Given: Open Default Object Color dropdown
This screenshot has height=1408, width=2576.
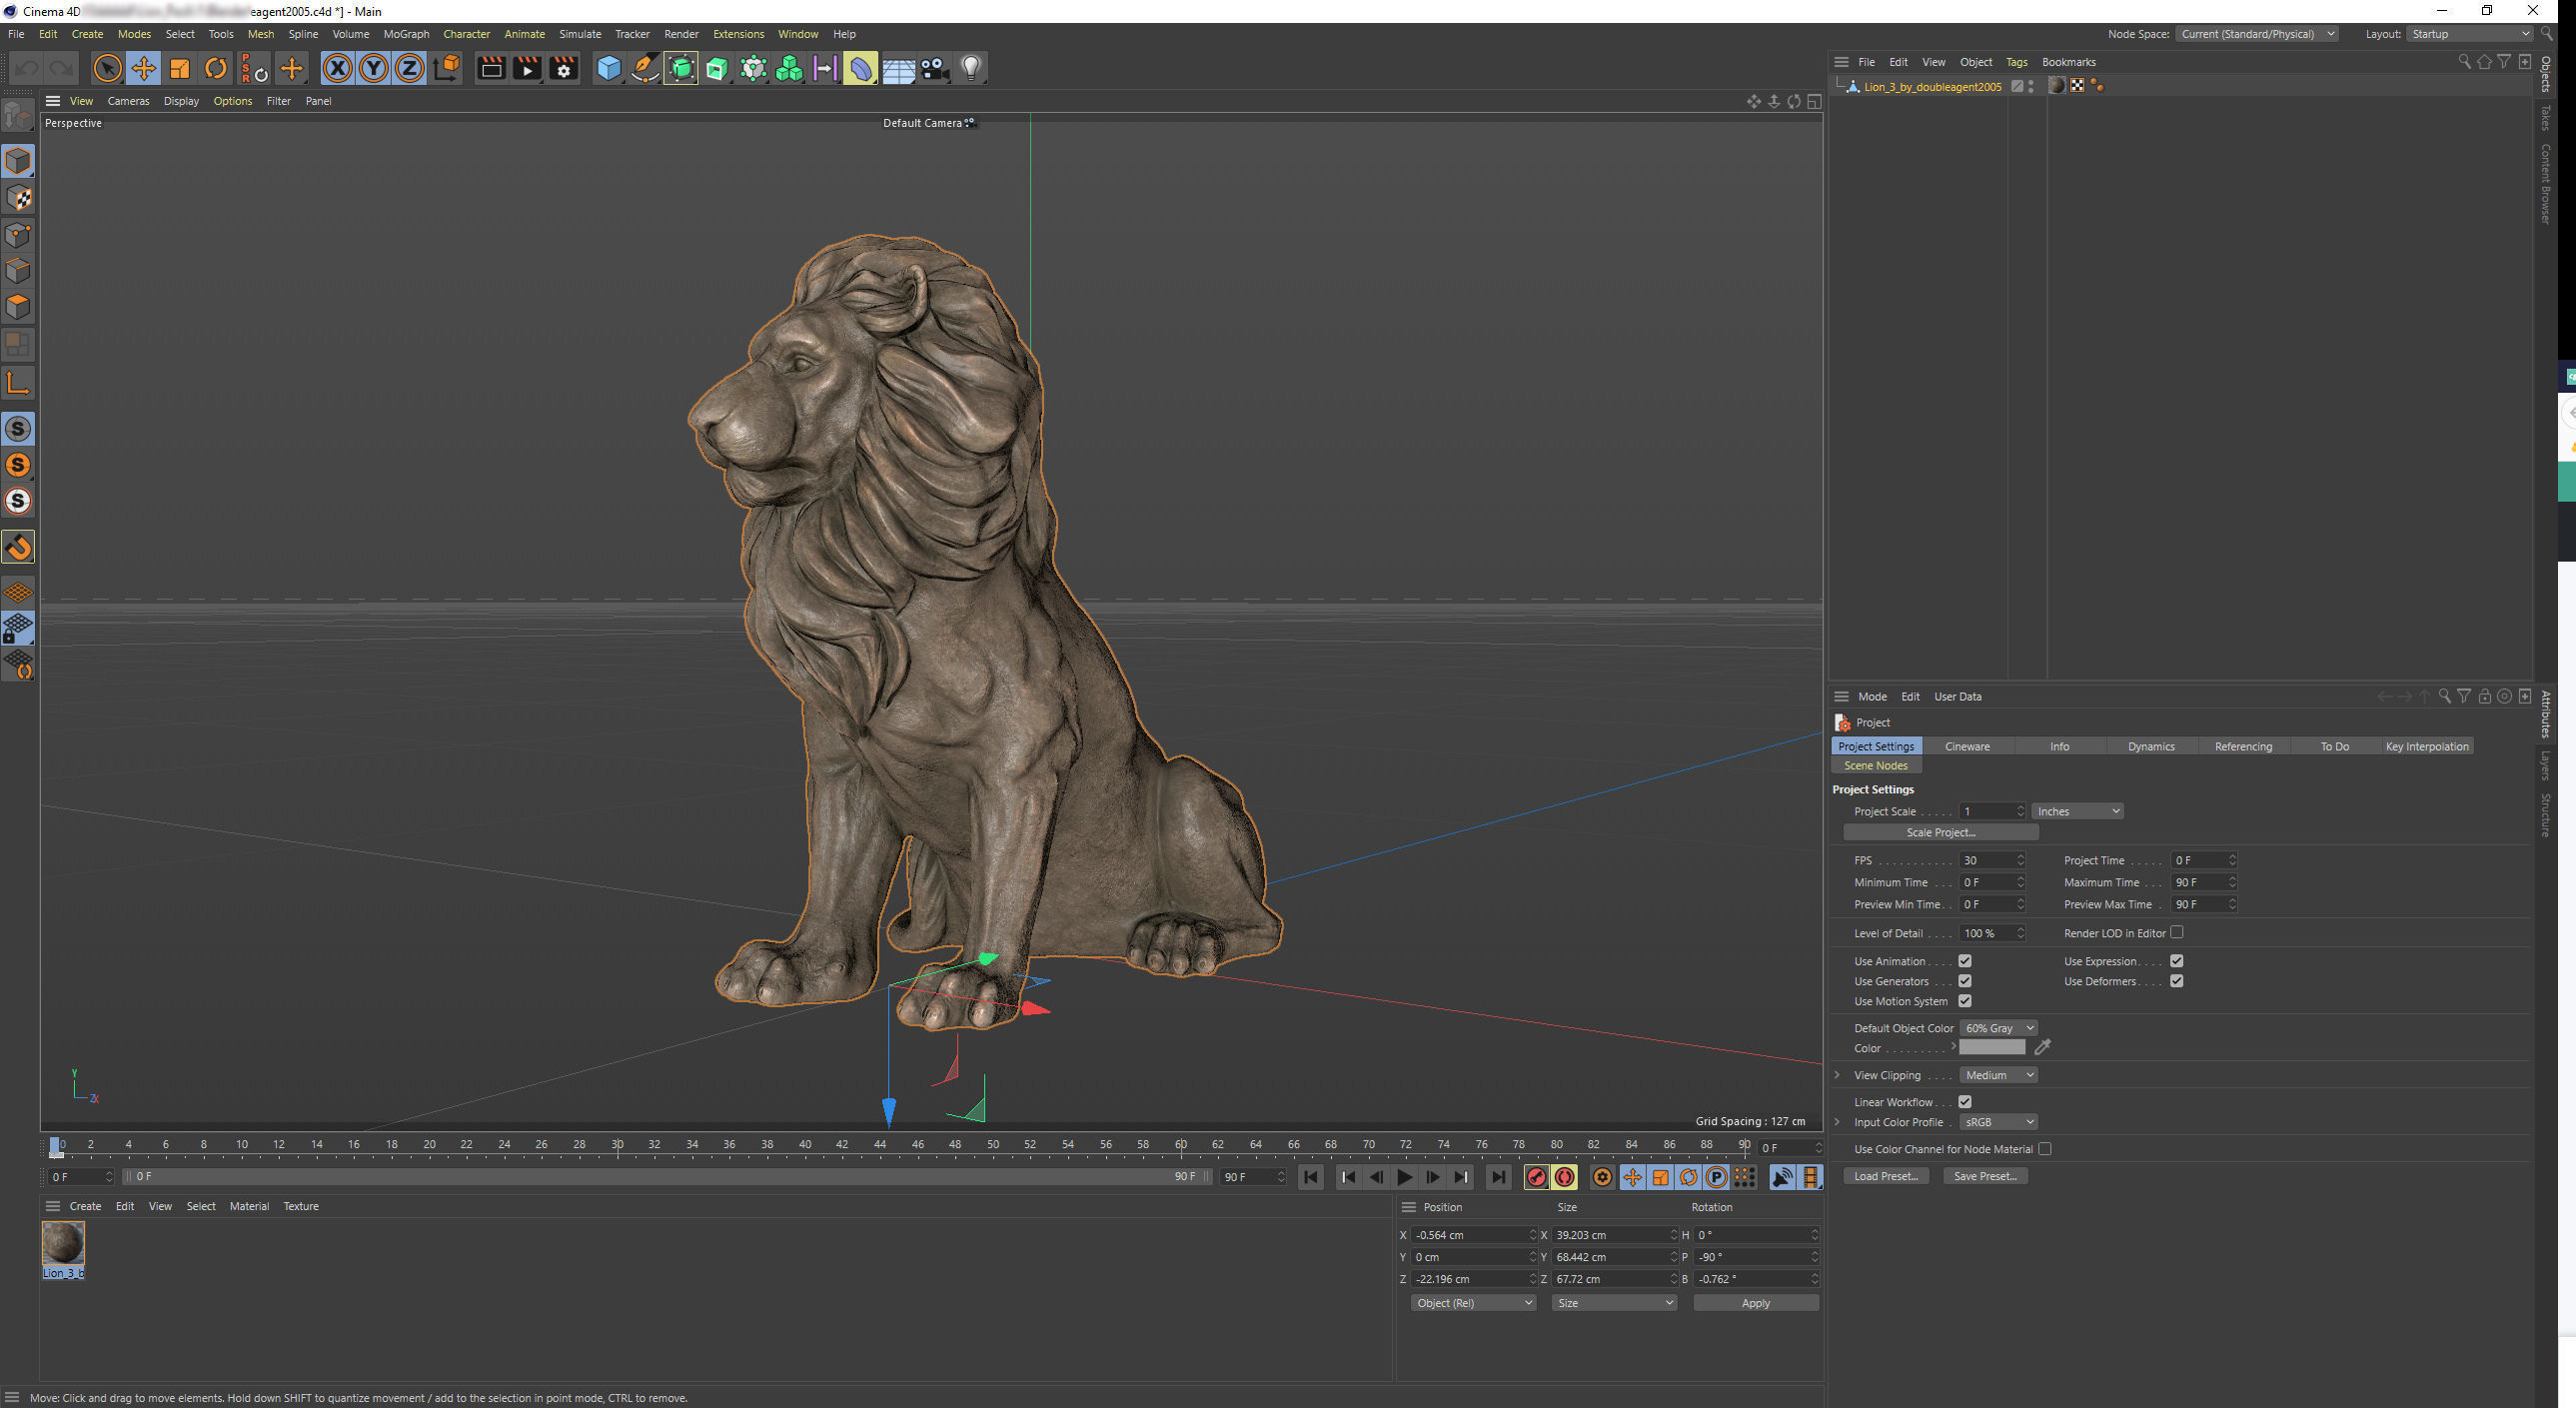Looking at the screenshot, I should pyautogui.click(x=1998, y=1028).
